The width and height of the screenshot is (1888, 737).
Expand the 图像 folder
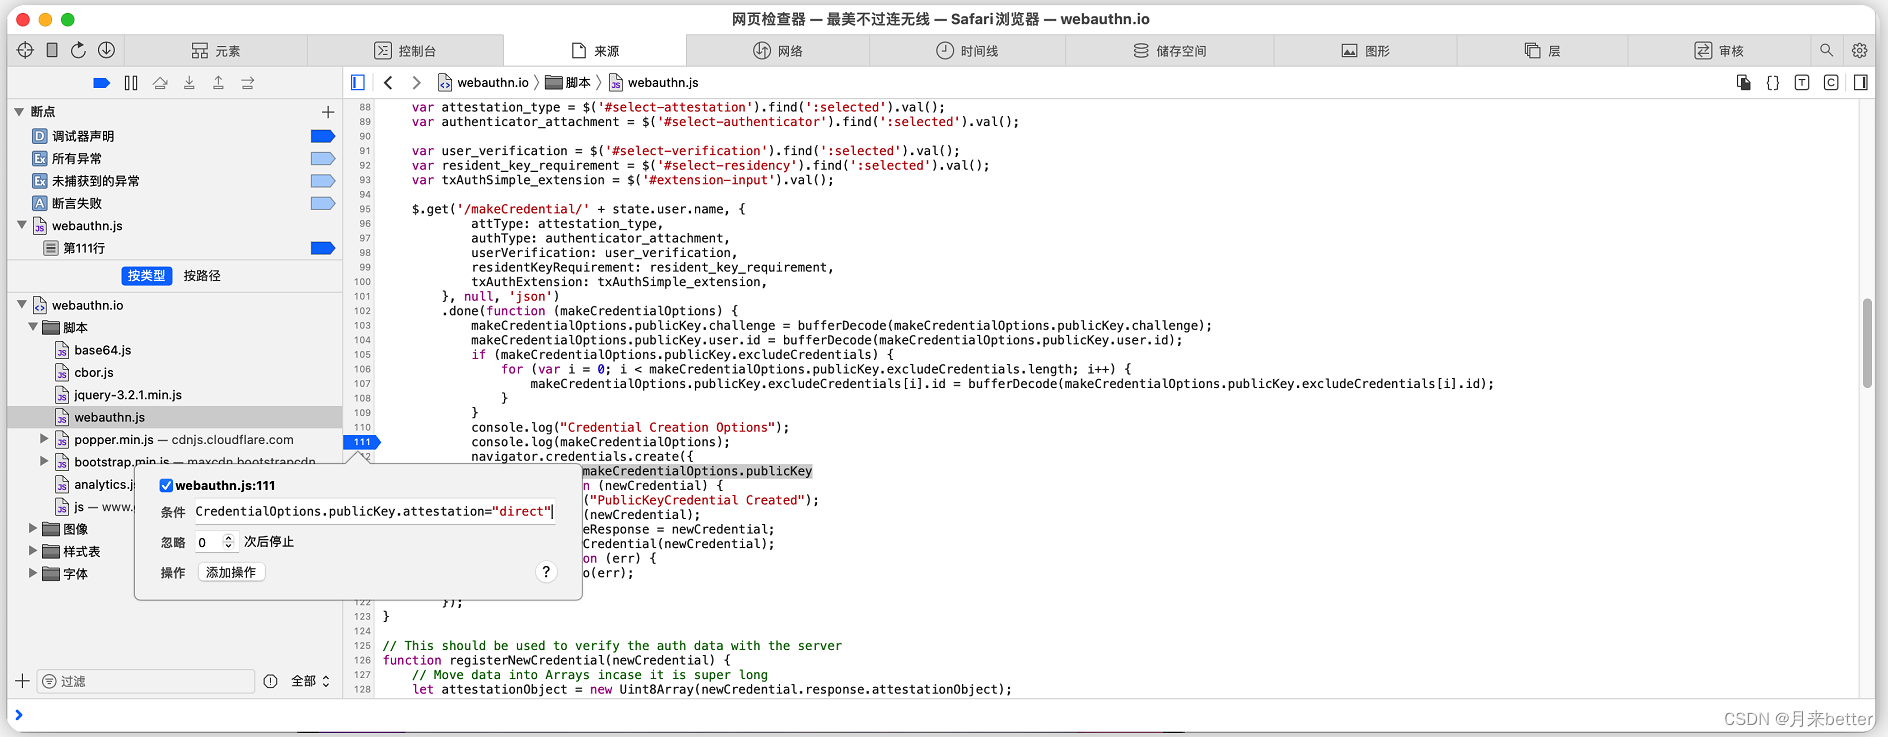tap(33, 528)
